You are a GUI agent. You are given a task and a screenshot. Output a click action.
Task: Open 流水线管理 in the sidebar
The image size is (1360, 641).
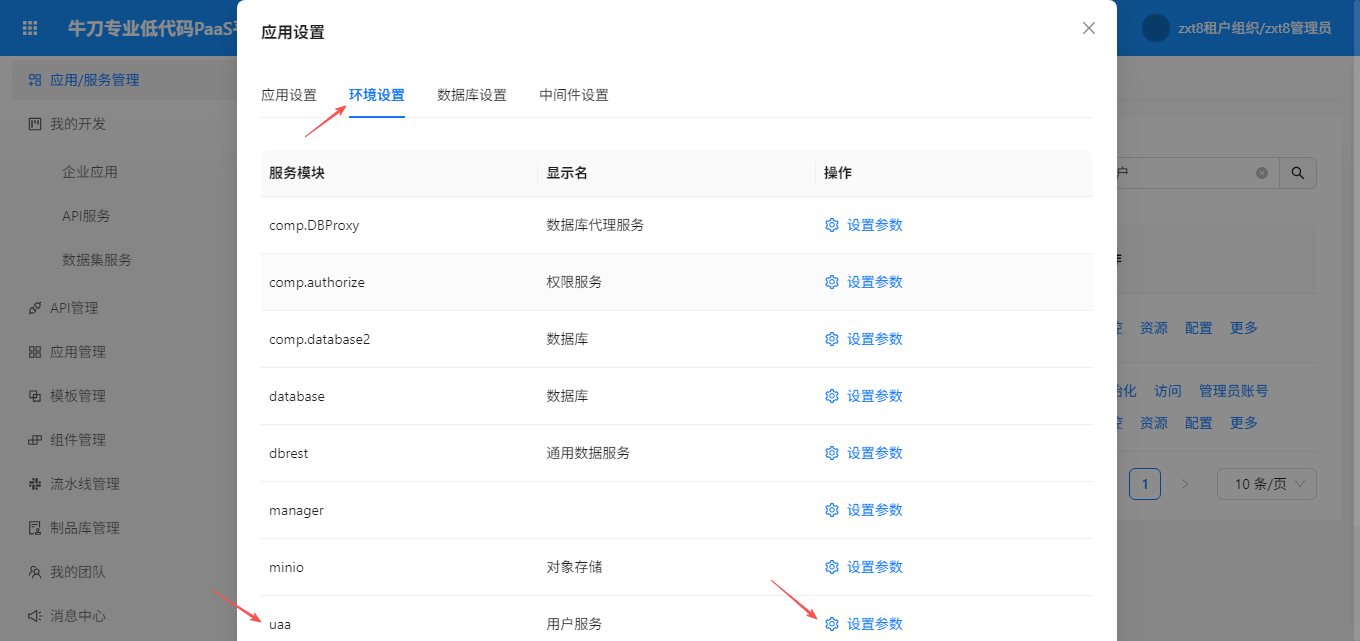click(x=85, y=484)
